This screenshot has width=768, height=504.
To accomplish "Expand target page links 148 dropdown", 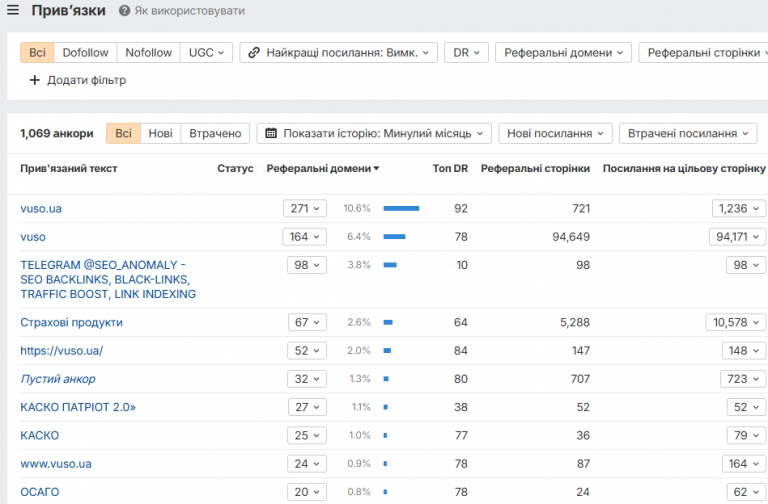I will point(744,351).
